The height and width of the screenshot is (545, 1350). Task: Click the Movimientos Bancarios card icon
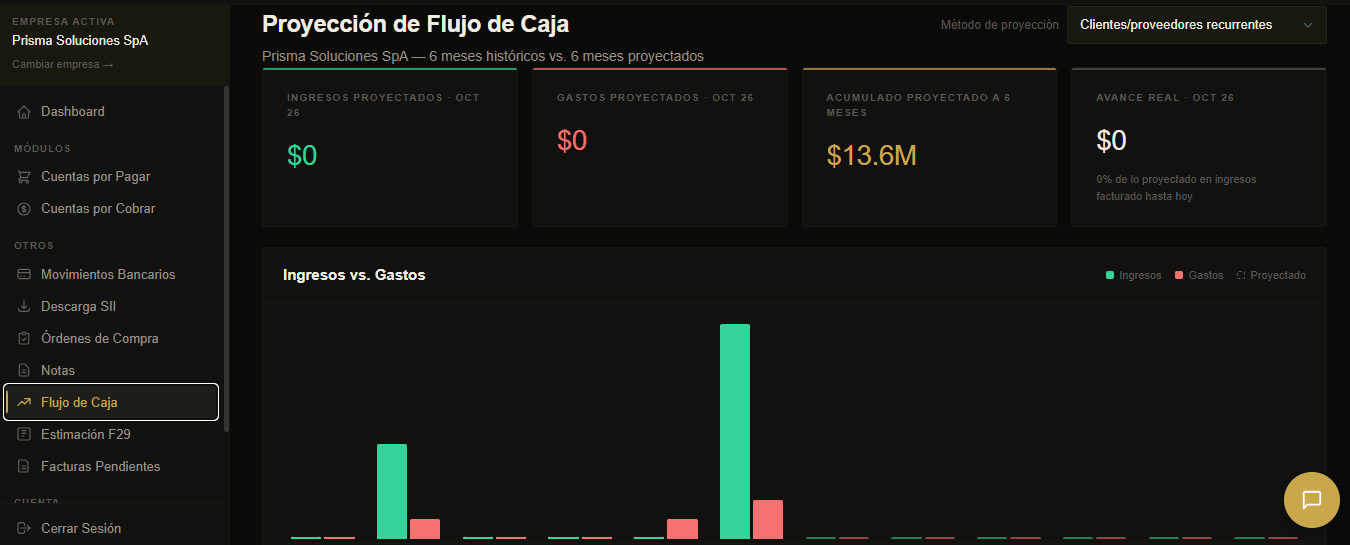(24, 275)
